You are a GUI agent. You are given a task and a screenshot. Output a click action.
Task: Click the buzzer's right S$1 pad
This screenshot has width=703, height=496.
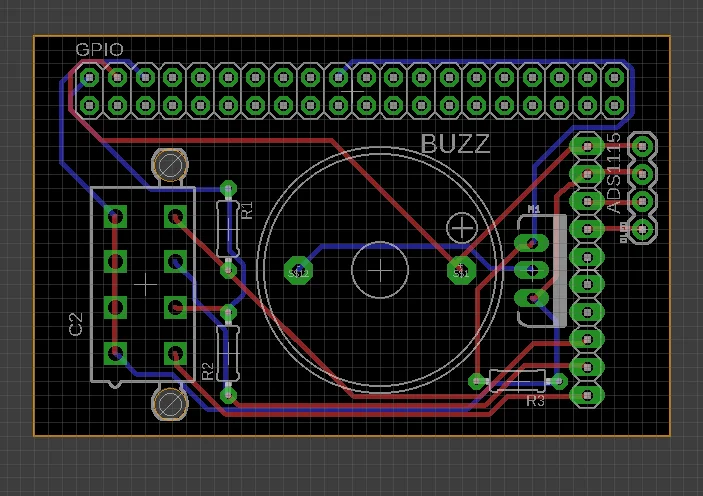pyautogui.click(x=461, y=271)
